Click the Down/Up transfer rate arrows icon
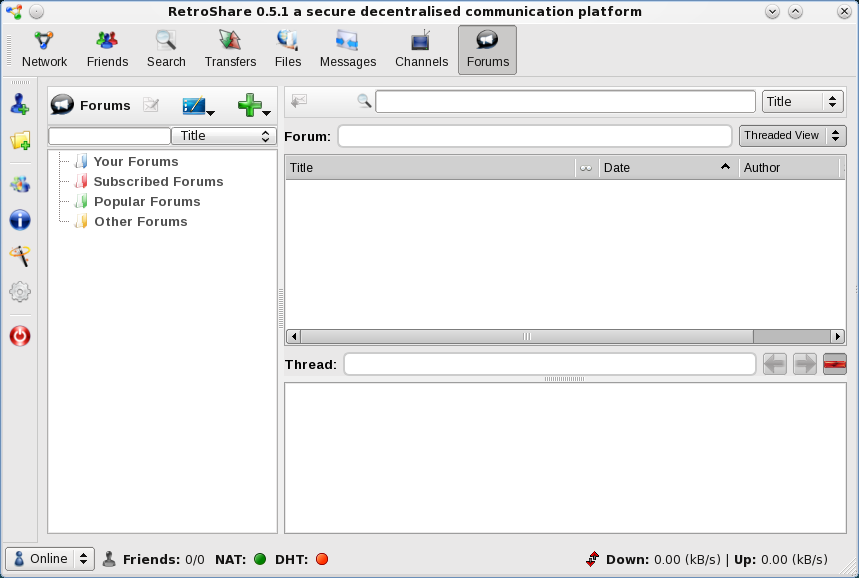Screen dimensions: 859x578 click(x=592, y=559)
